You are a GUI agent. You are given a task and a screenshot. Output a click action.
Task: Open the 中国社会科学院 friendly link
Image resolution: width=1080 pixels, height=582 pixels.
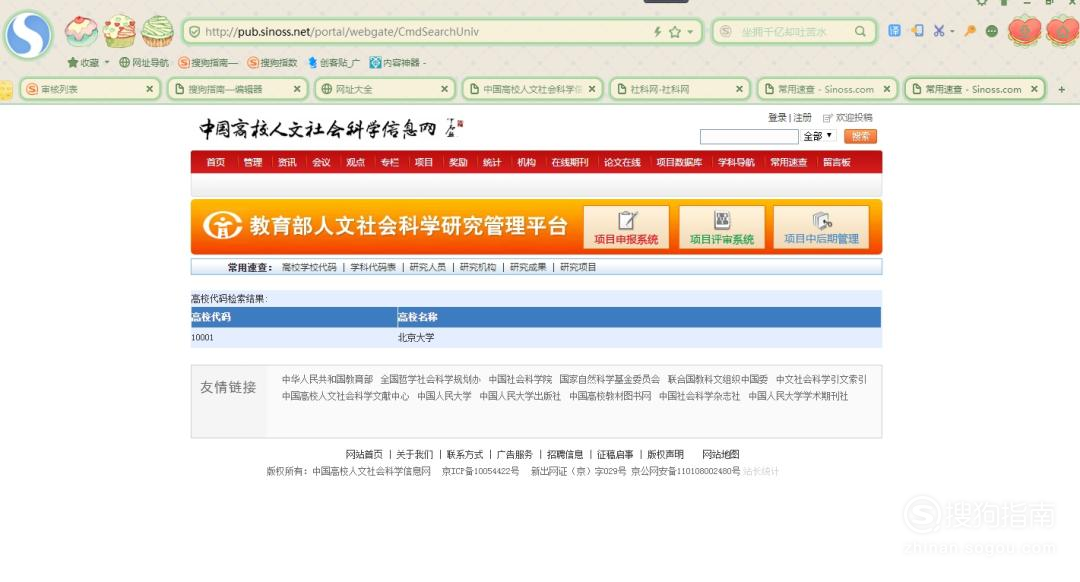coord(520,380)
